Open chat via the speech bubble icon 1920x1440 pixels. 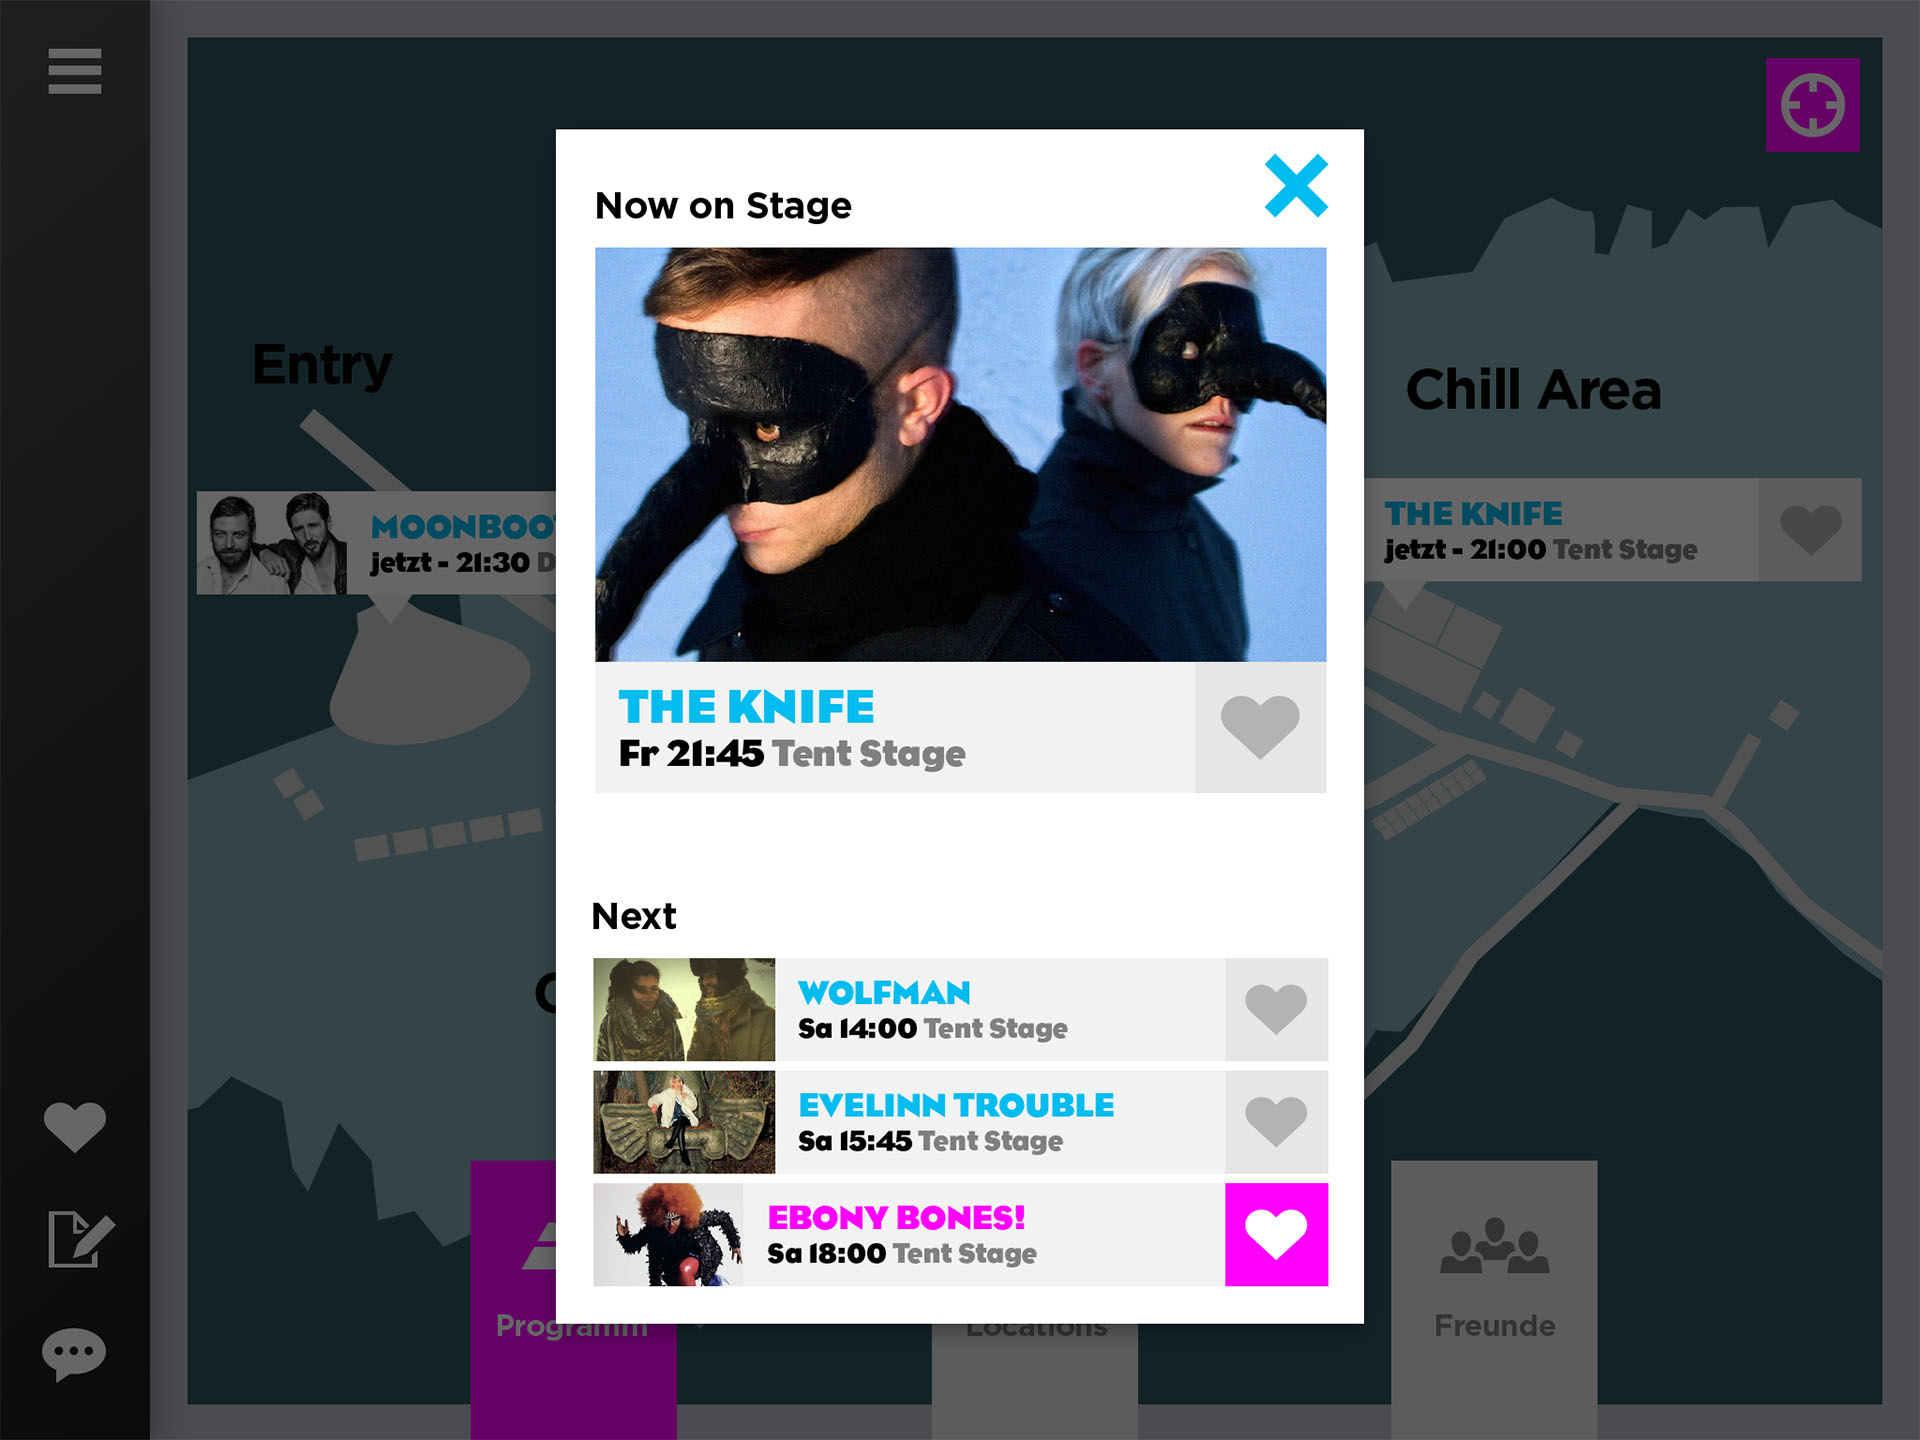[74, 1355]
